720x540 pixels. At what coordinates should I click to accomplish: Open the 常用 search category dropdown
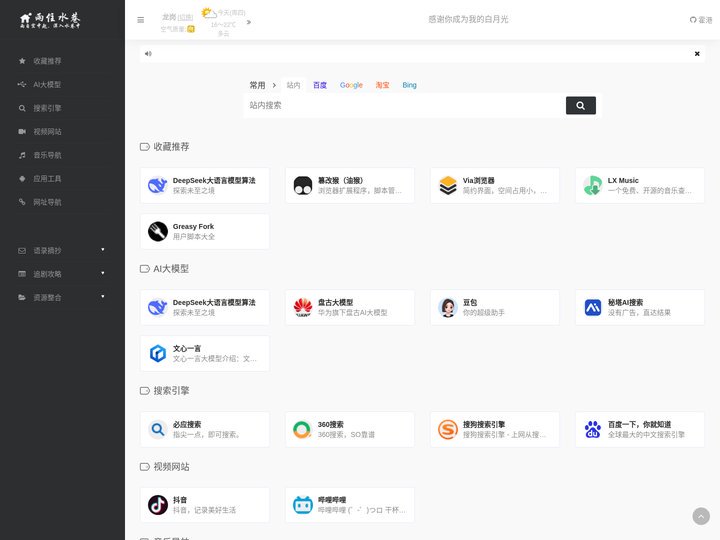click(263, 85)
